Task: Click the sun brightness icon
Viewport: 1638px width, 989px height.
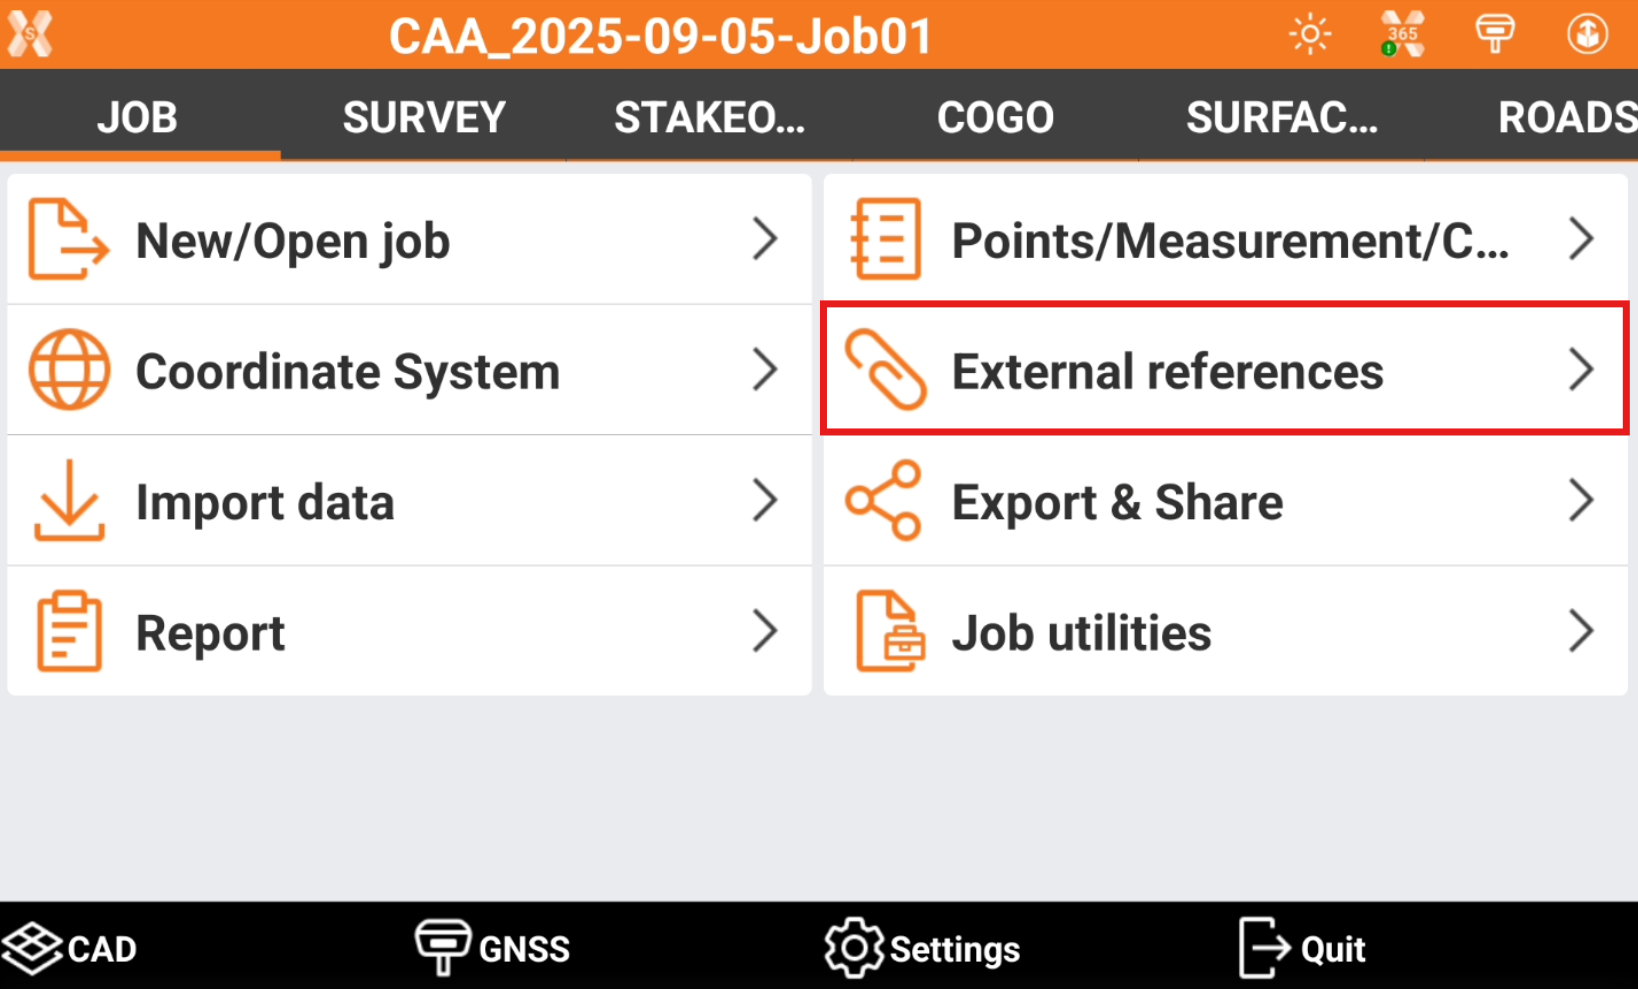Action: (x=1310, y=35)
